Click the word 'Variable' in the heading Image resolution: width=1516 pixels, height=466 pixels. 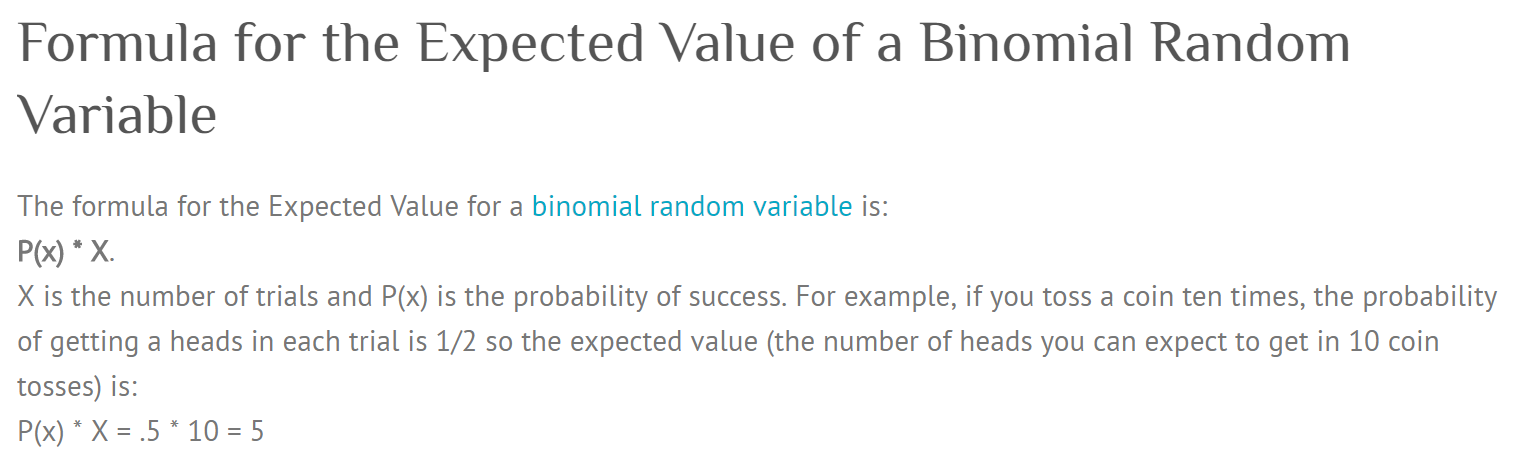click(117, 114)
